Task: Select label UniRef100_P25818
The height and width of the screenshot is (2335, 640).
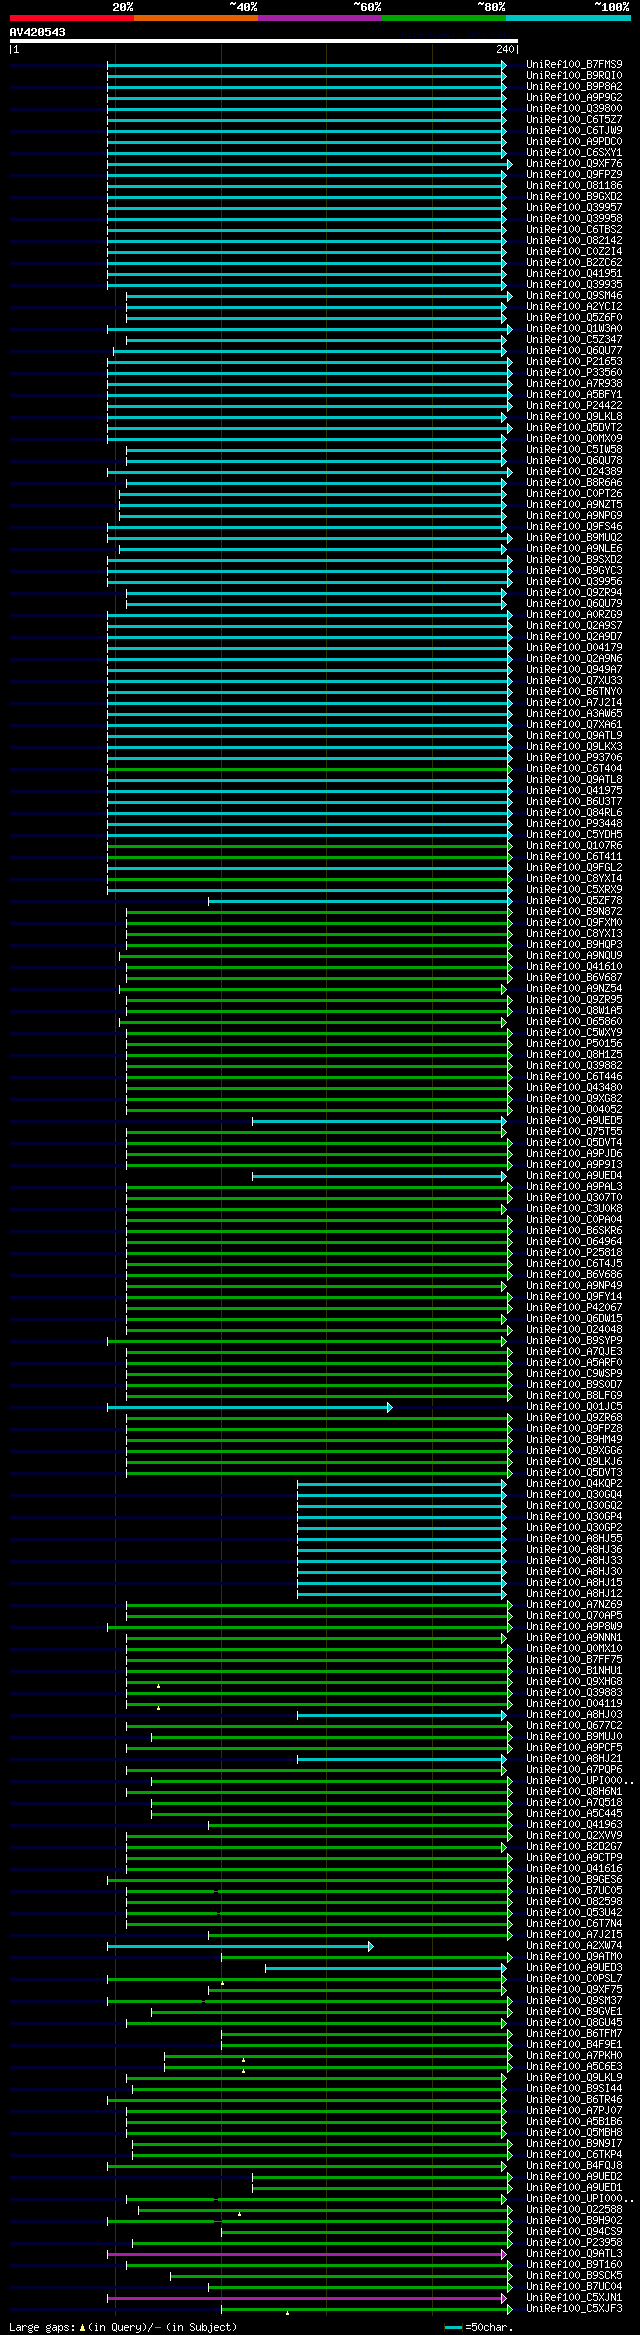Action: tap(574, 1252)
